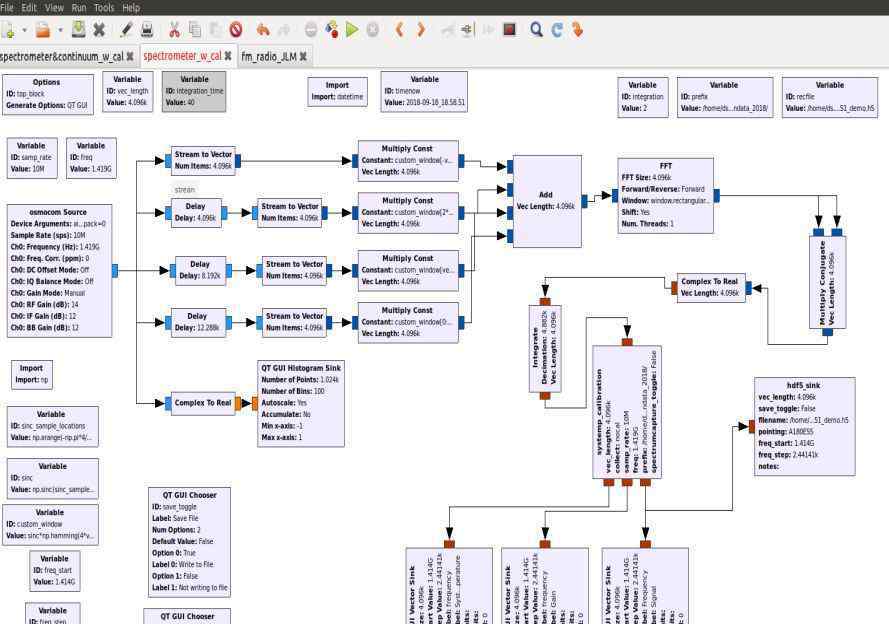Generate the flow graph with the colored shapes icon
The image size is (889, 624).
[x=332, y=29]
